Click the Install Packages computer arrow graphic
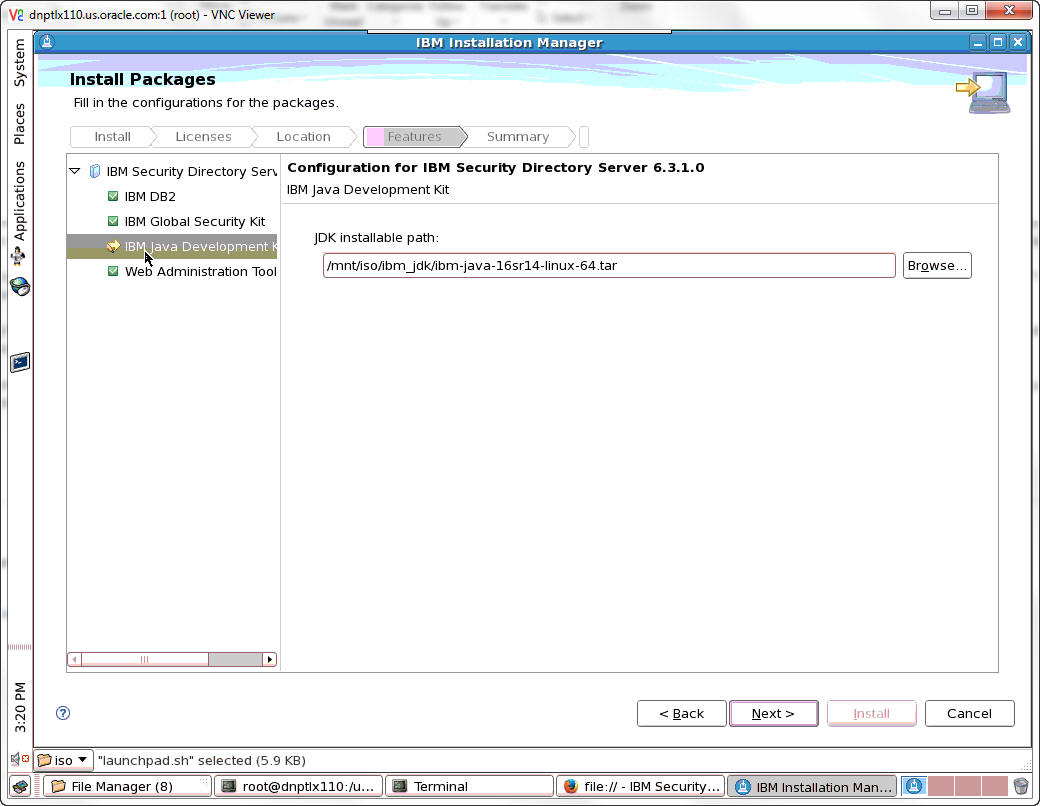The image size is (1040, 806). [x=983, y=92]
